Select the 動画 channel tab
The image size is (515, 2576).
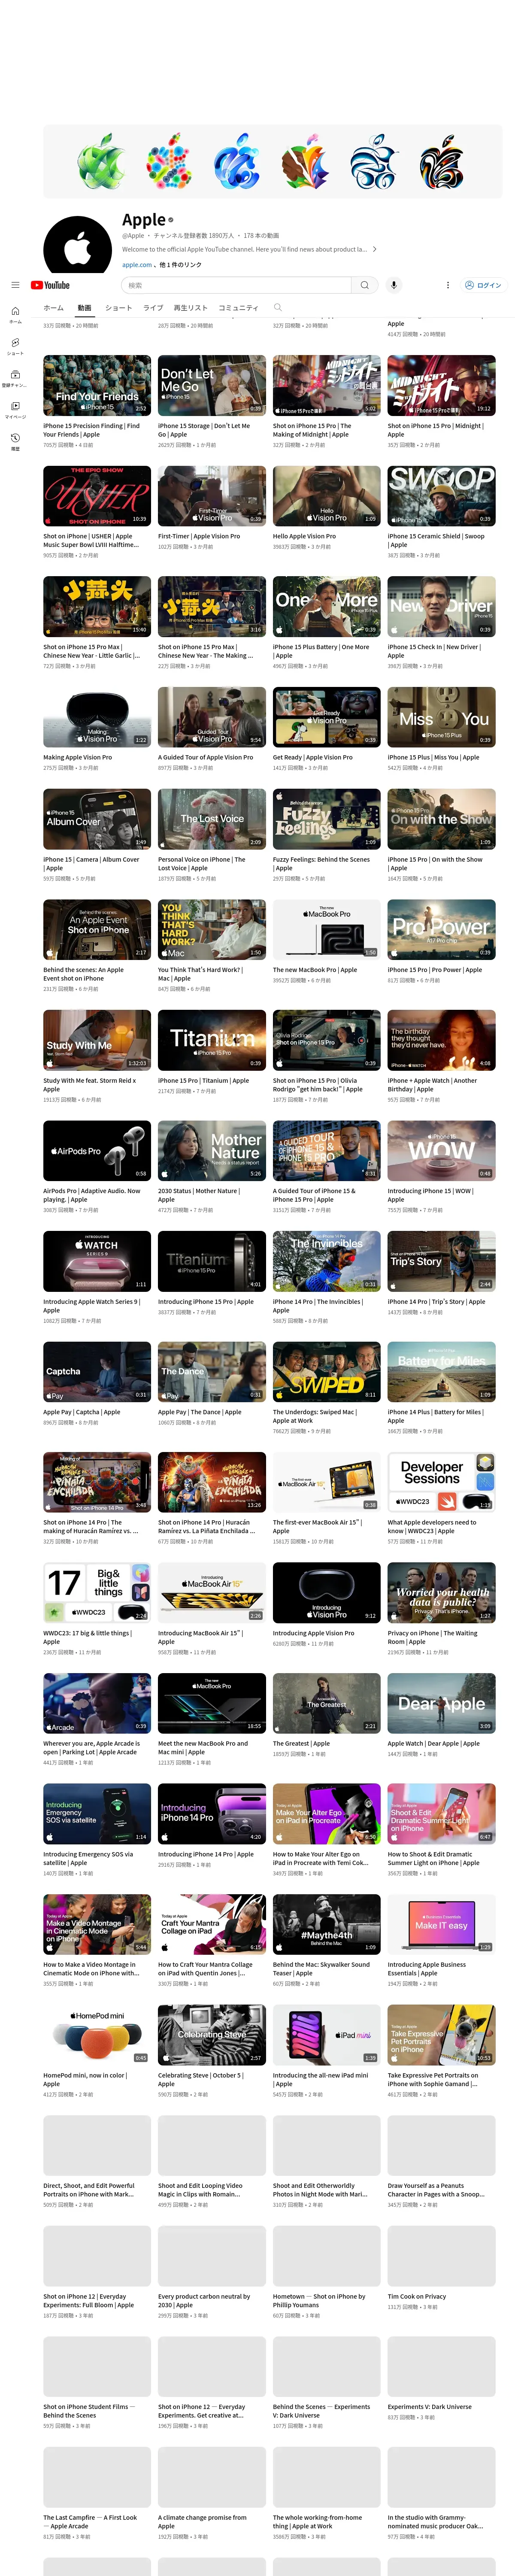pos(85,308)
